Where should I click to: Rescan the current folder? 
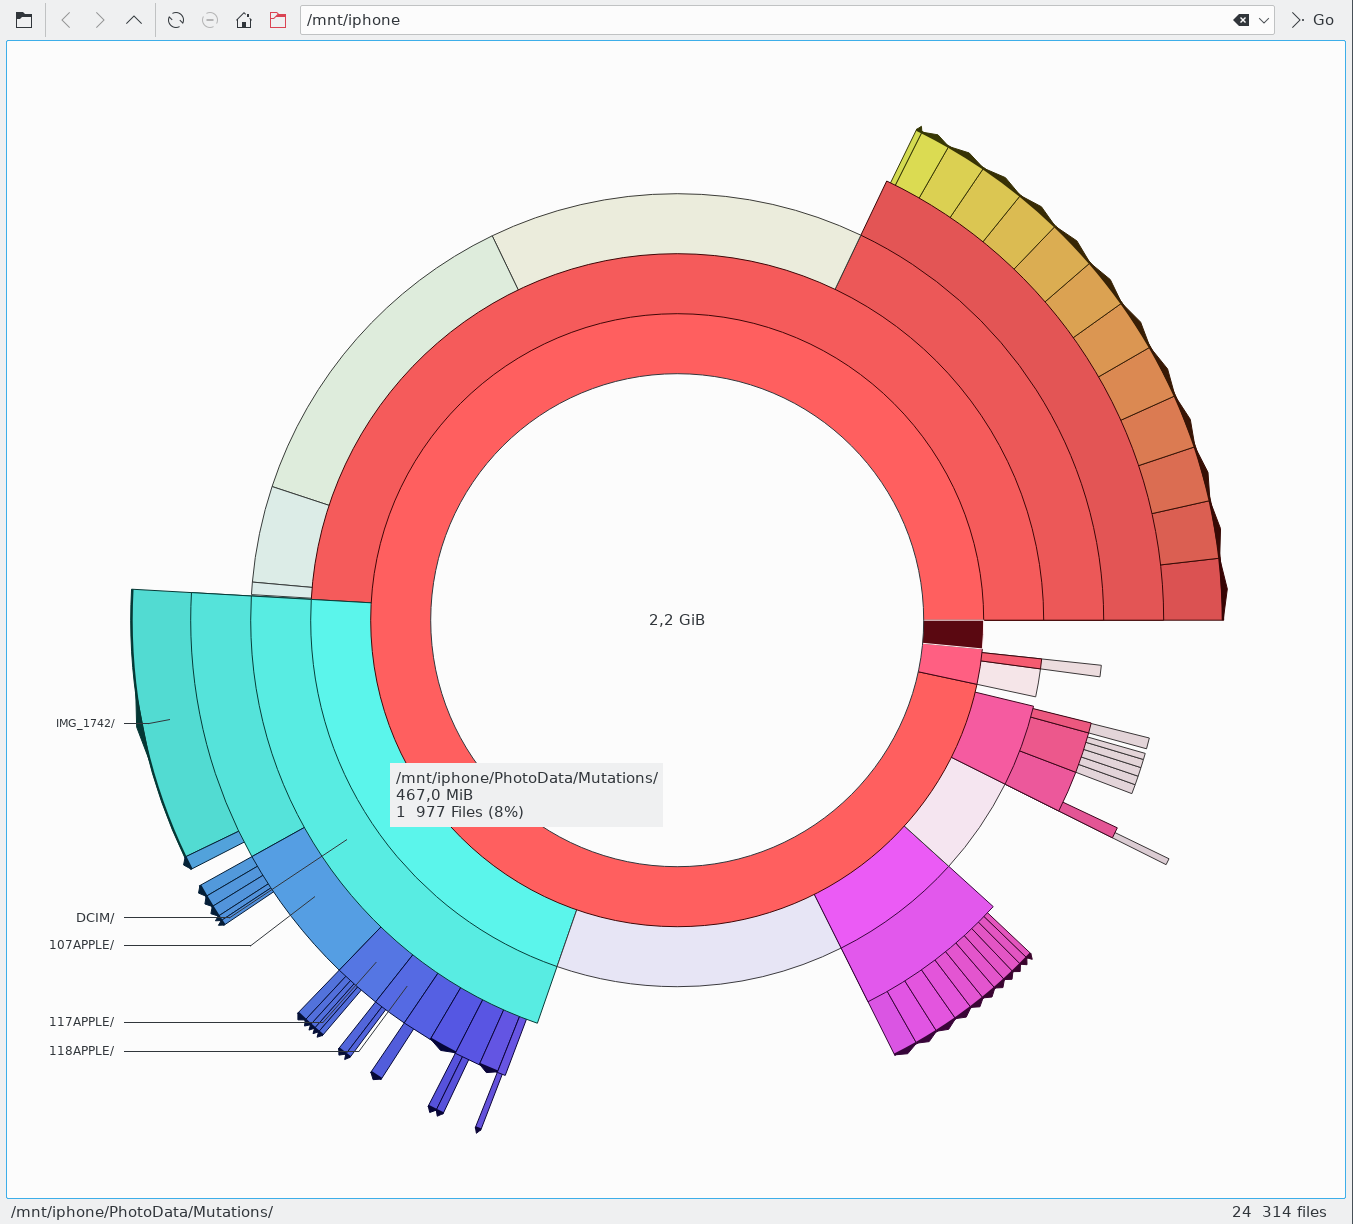176,20
